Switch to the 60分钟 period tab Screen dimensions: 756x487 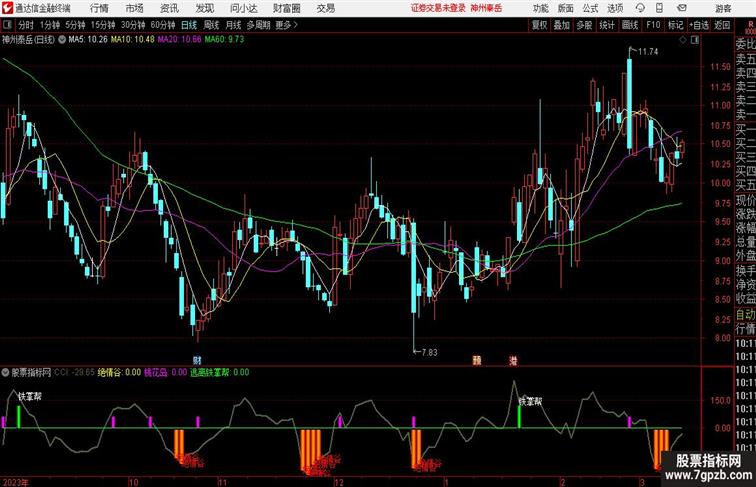pos(162,25)
